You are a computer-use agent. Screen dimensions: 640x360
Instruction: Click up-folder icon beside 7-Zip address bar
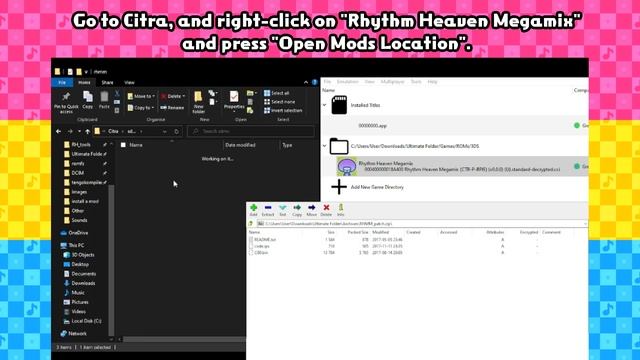[251, 224]
